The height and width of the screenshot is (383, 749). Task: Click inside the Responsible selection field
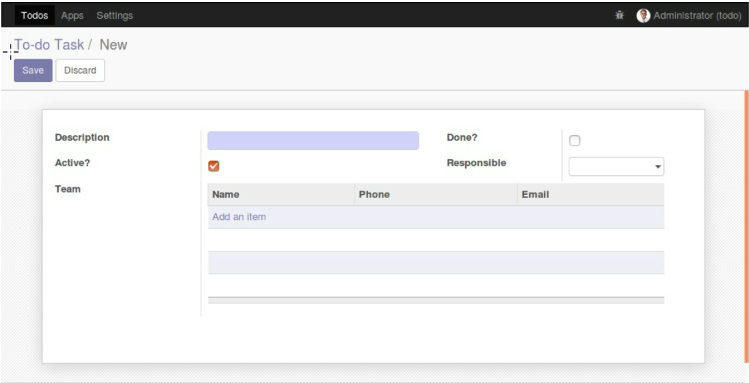coord(616,167)
